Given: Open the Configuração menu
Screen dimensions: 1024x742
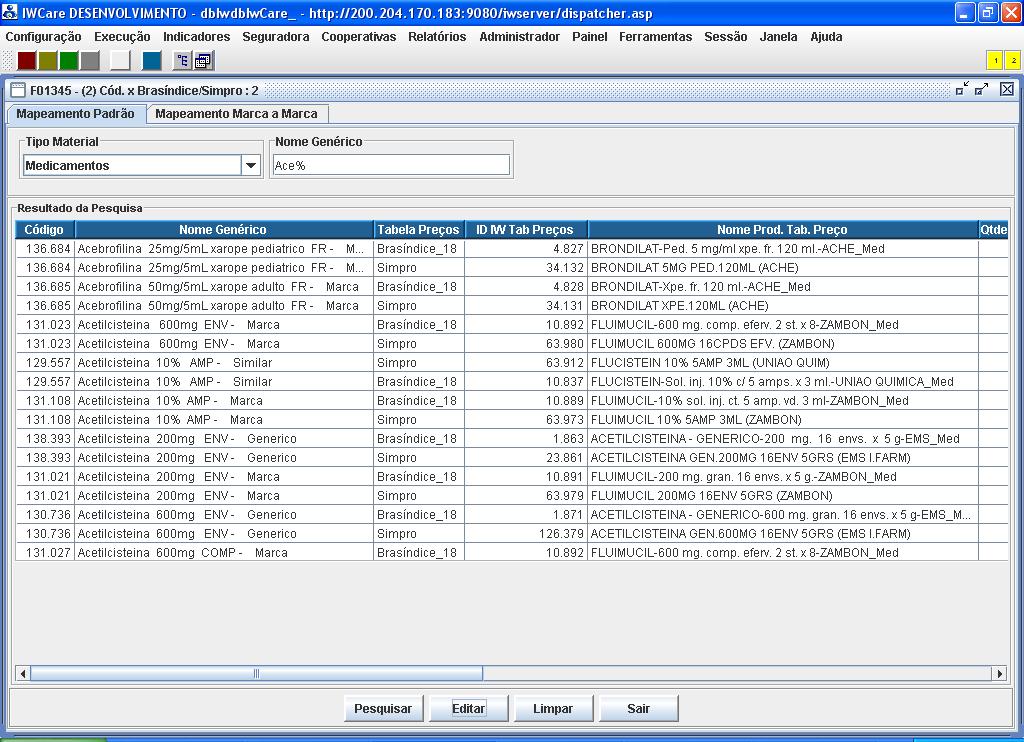Looking at the screenshot, I should coord(43,37).
